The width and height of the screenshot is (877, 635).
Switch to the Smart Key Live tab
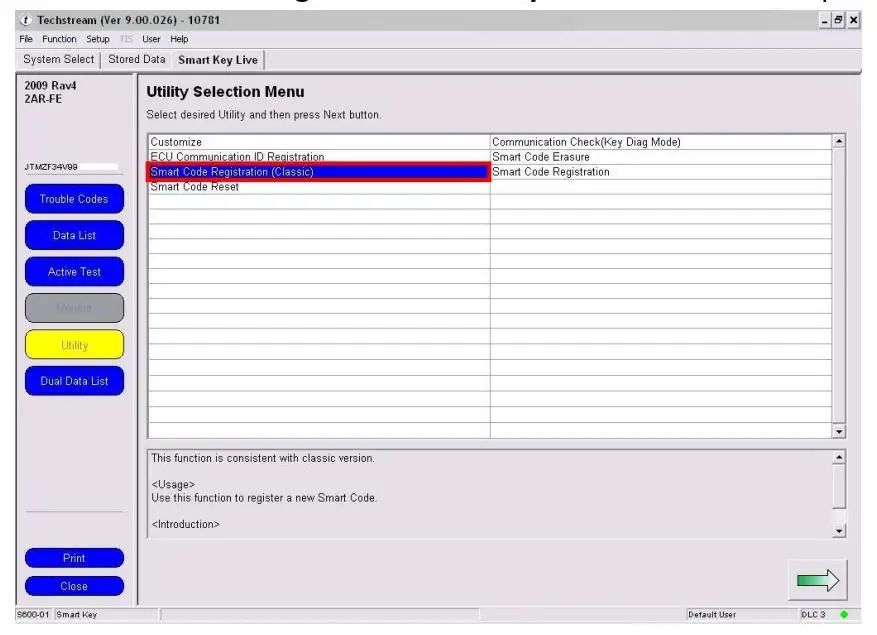tap(218, 60)
